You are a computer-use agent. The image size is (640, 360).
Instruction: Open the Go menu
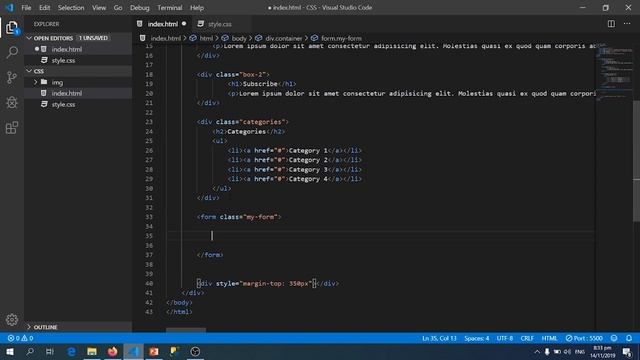(118, 7)
